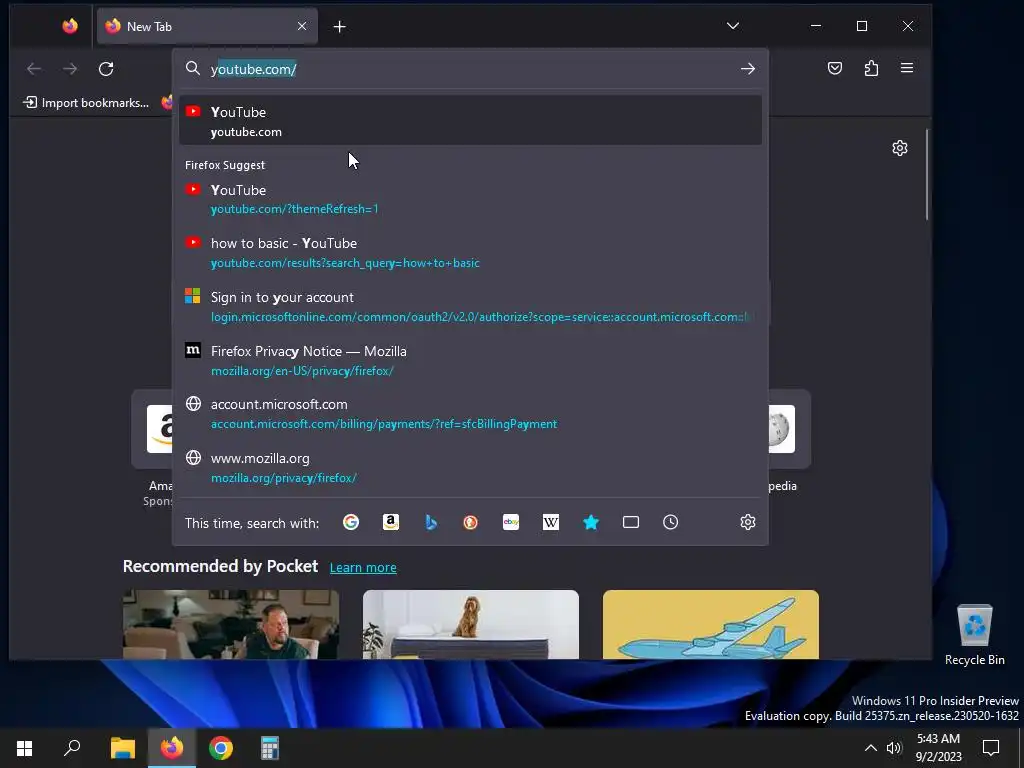The image size is (1024, 768).
Task: Open Pocket story with man on couch
Action: click(231, 624)
